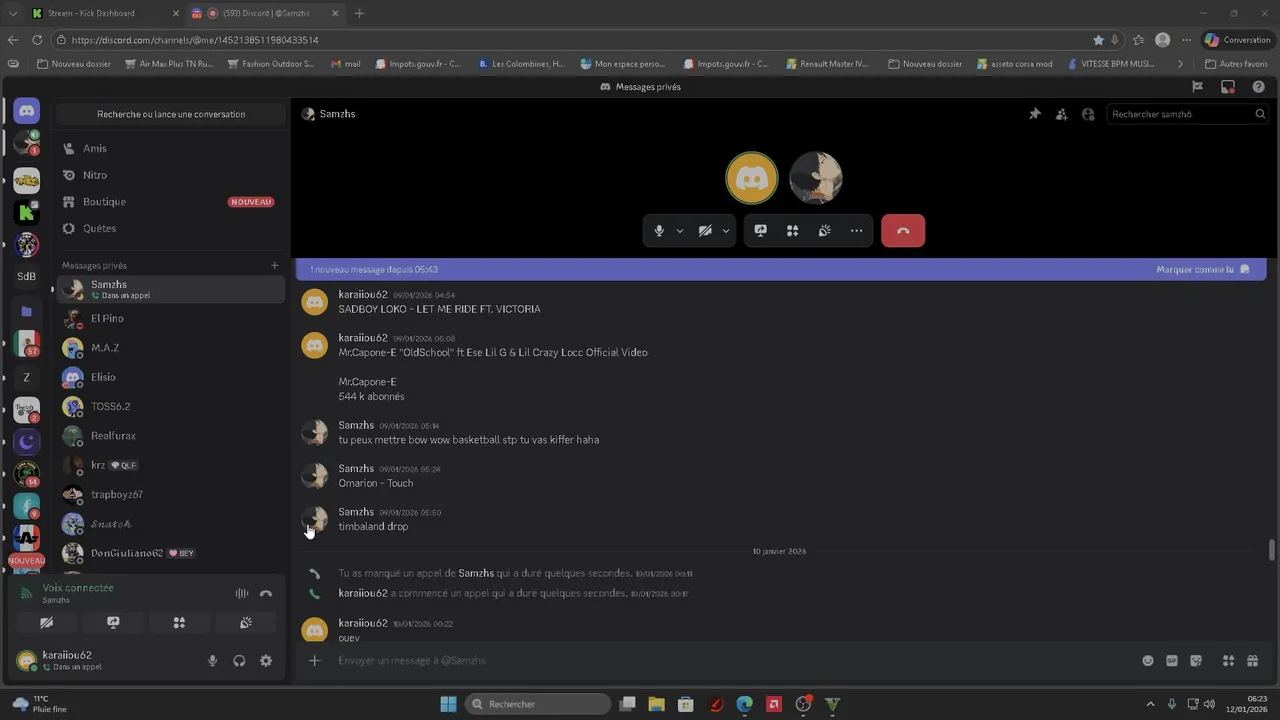Open Autres favoris folder
This screenshot has width=1280, height=720.
coord(1236,63)
